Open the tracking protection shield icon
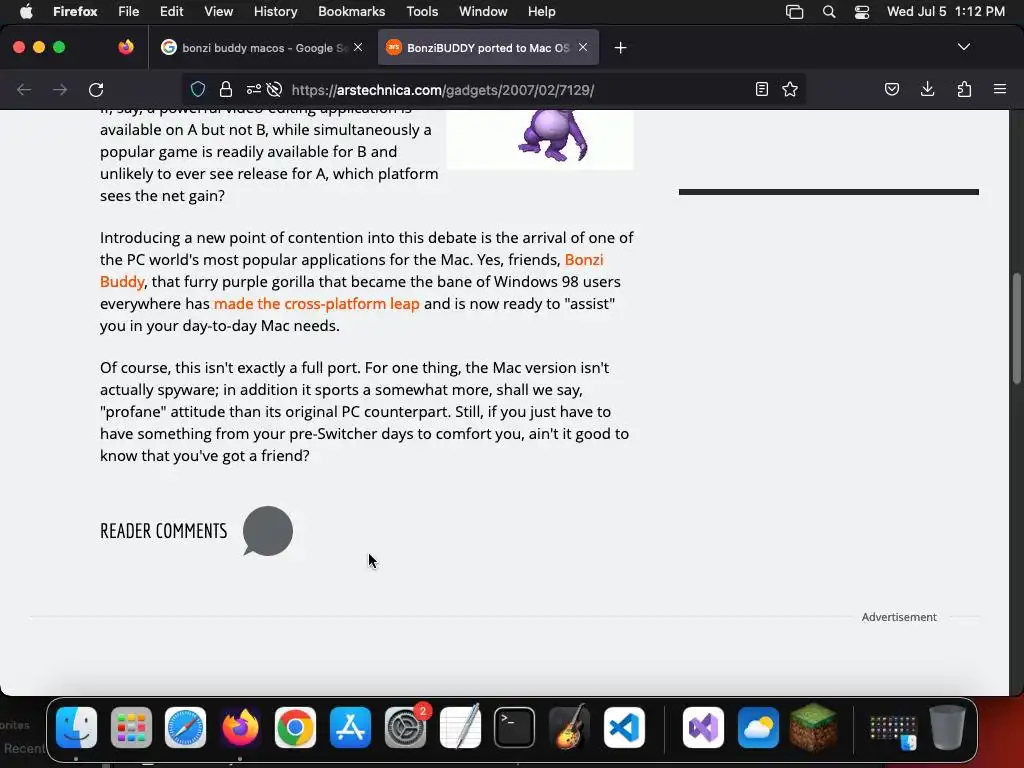 pos(198,89)
